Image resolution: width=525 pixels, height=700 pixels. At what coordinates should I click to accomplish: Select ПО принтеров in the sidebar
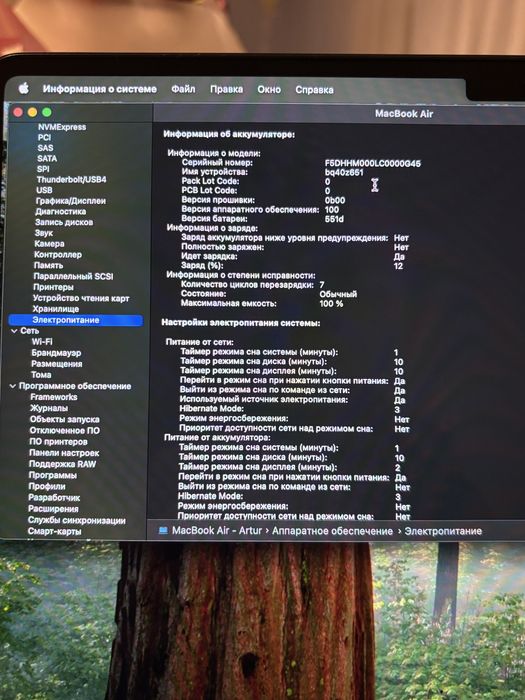(x=58, y=442)
